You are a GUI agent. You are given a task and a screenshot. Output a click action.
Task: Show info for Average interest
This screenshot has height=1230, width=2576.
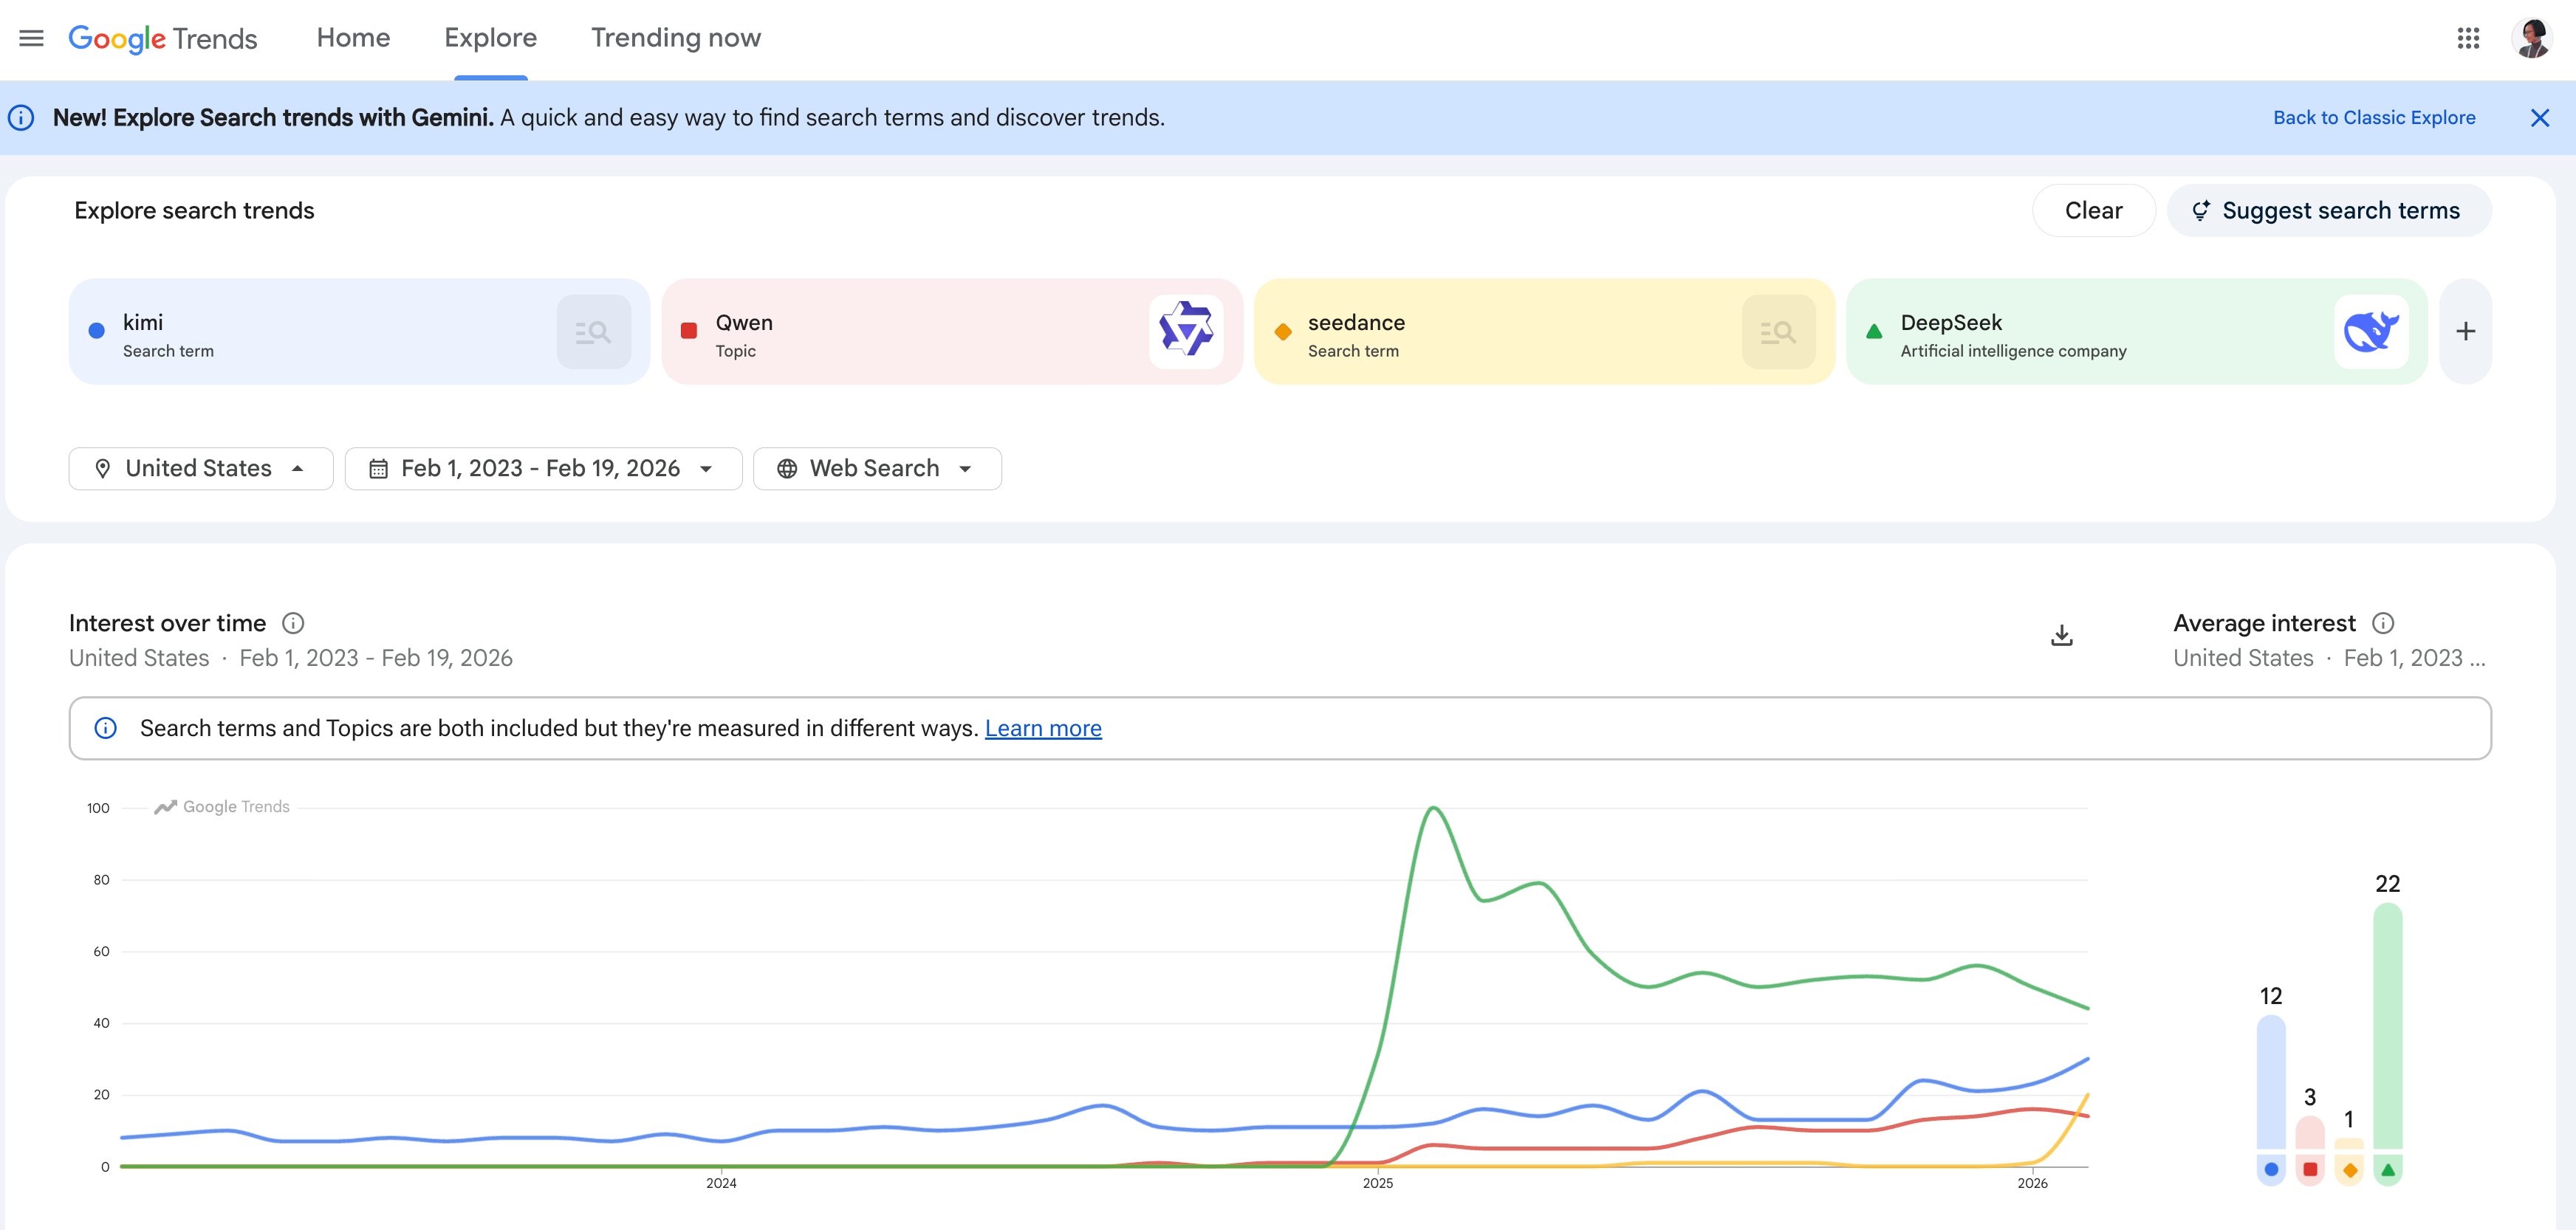[2383, 623]
